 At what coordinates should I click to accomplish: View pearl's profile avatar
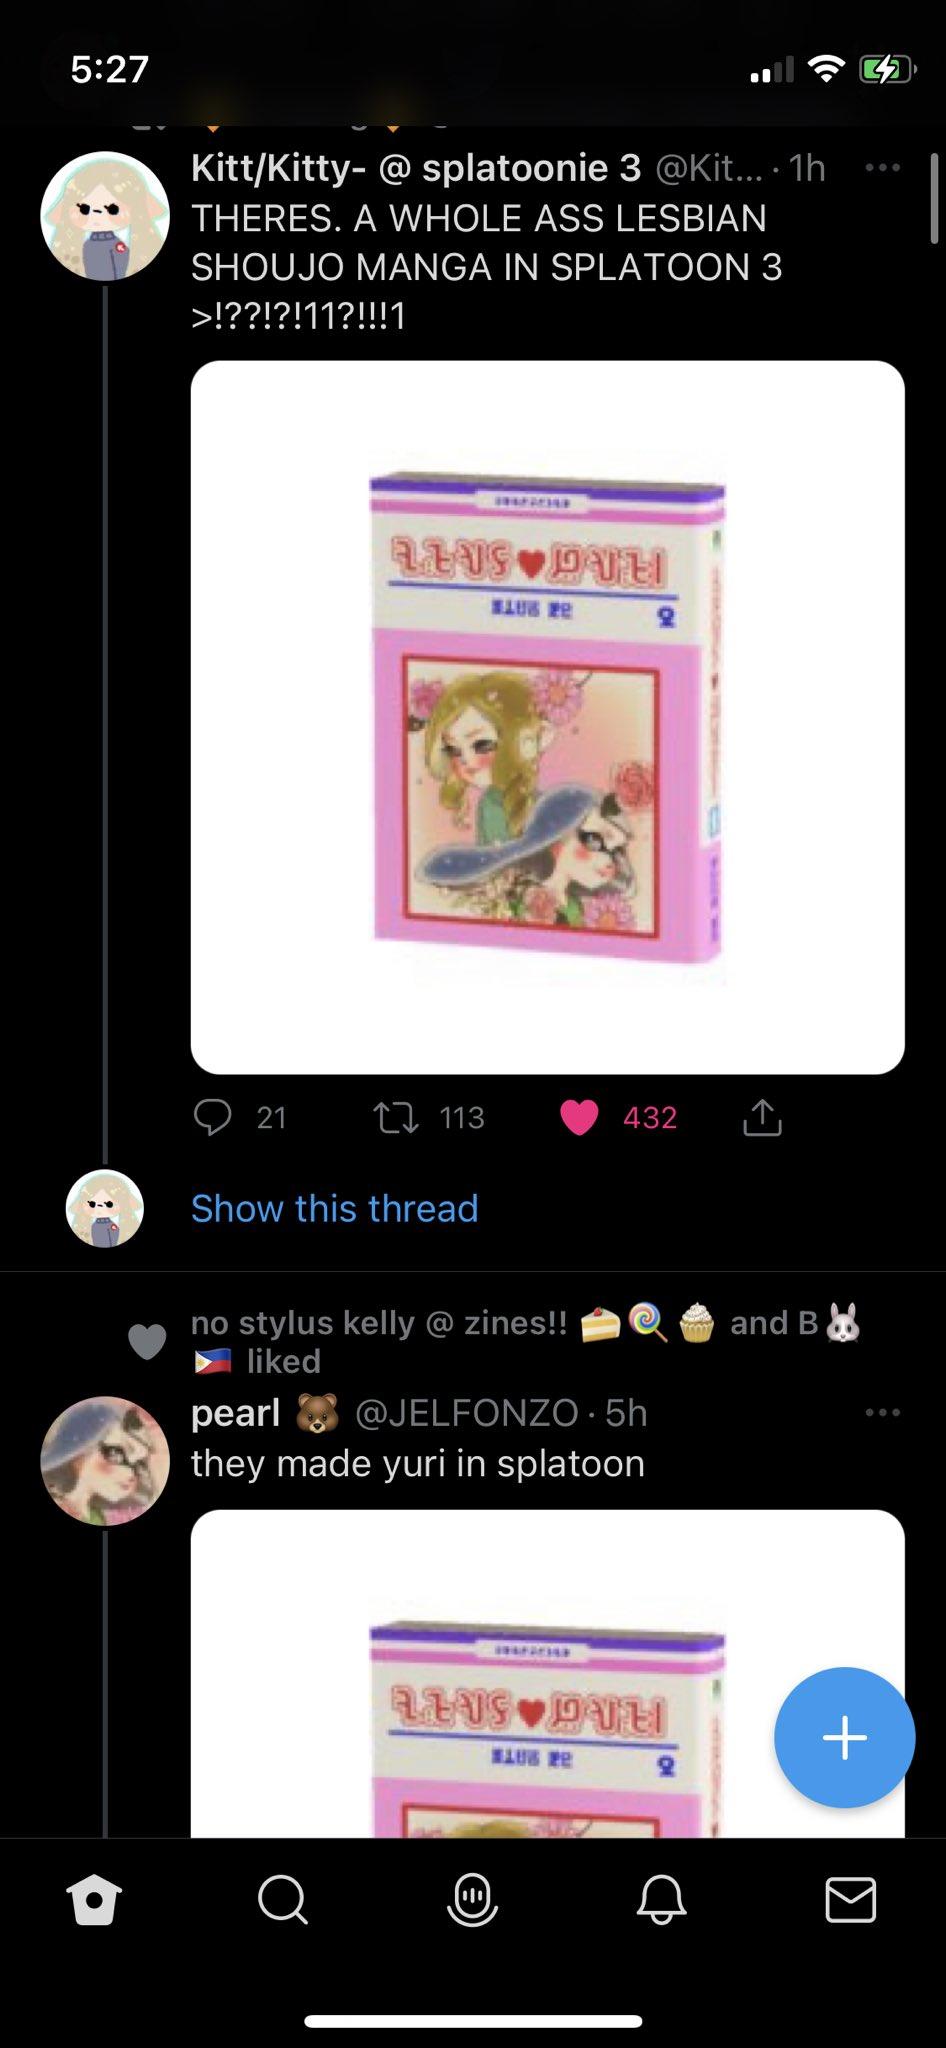pyautogui.click(x=104, y=1460)
